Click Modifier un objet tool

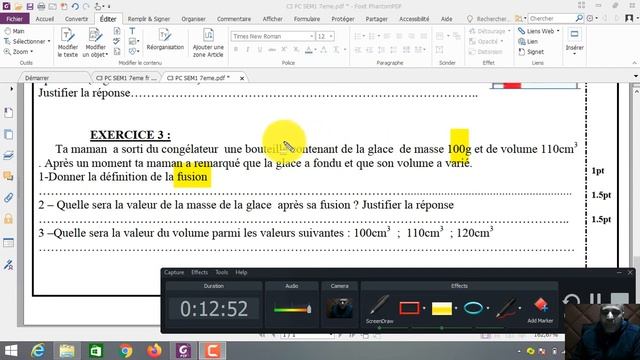[95, 42]
